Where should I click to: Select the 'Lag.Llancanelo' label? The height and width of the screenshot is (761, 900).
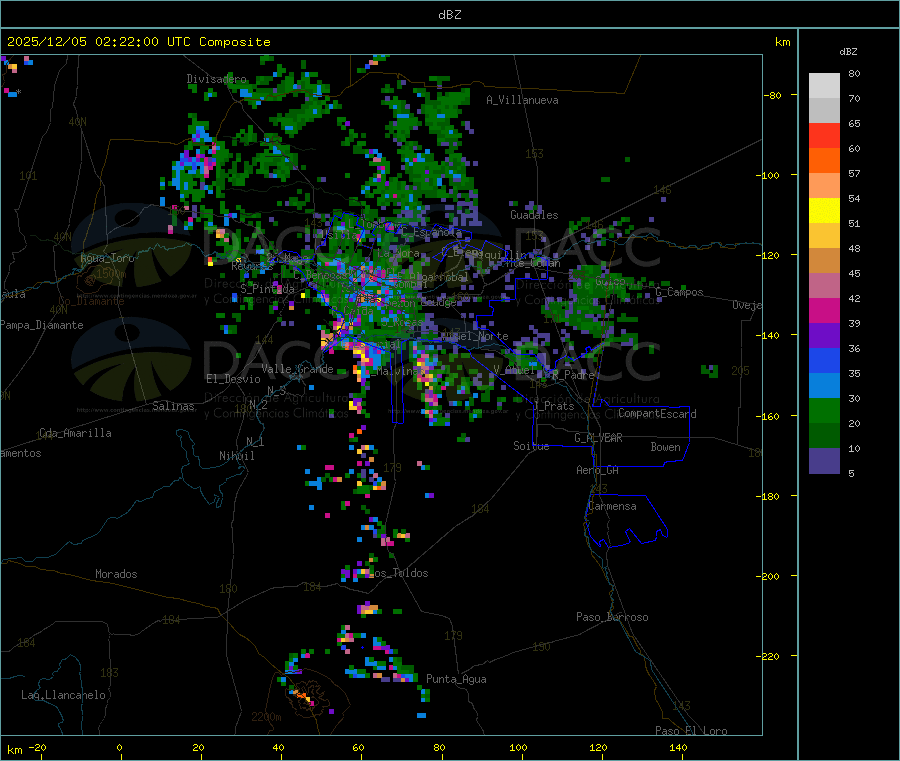[x=63, y=696]
